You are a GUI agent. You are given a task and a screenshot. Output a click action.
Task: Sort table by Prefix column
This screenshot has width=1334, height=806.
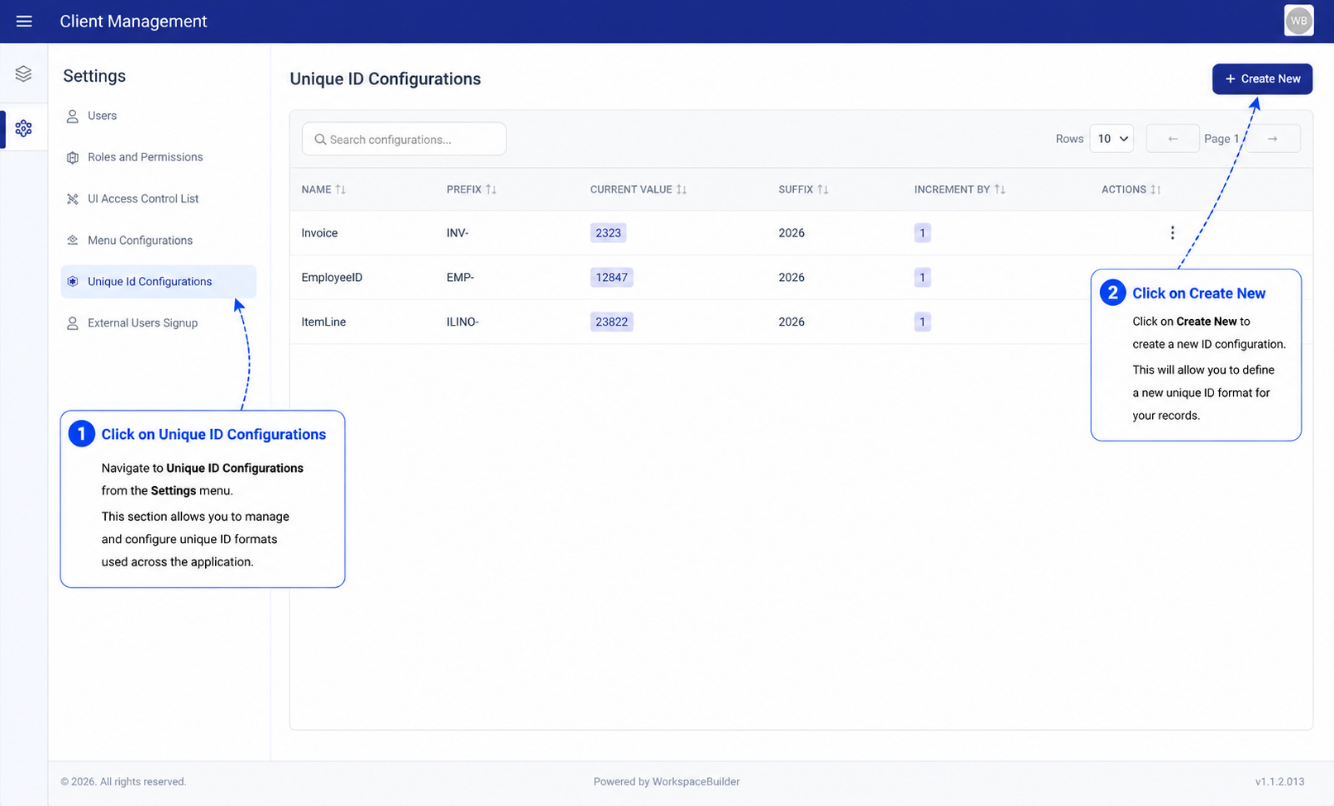pos(471,189)
